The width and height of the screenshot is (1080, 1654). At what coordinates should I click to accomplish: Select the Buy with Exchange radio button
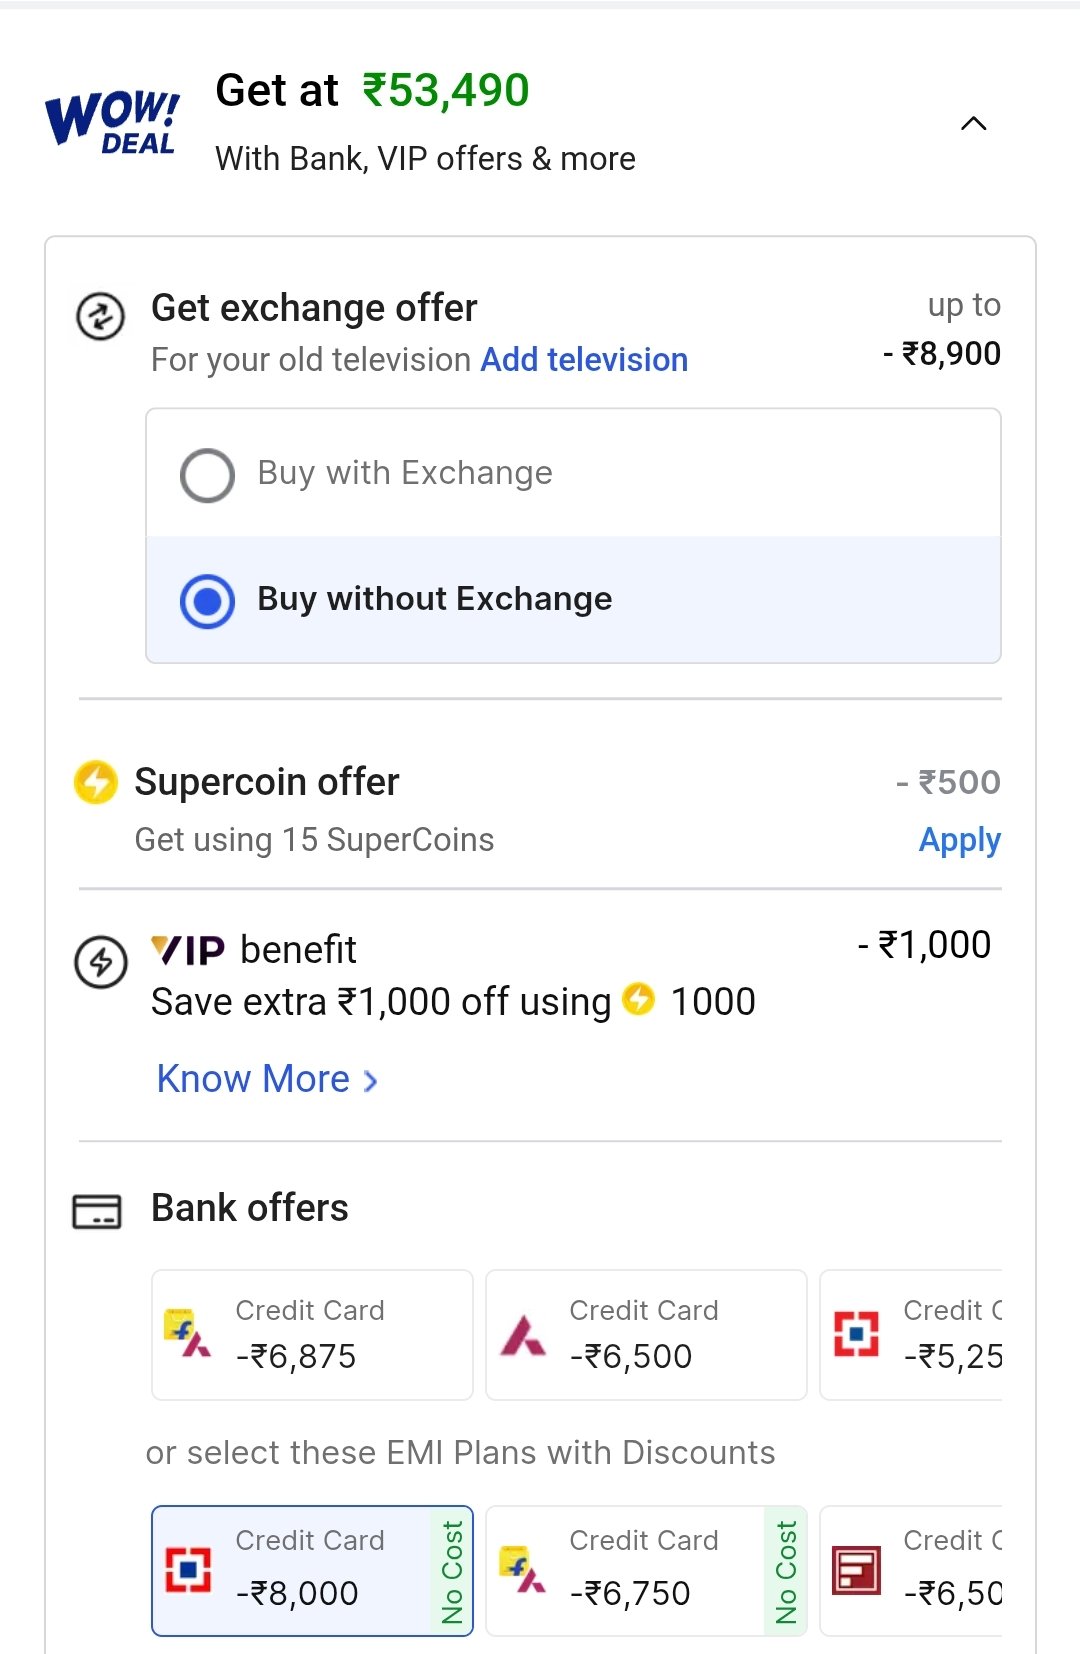pos(207,474)
